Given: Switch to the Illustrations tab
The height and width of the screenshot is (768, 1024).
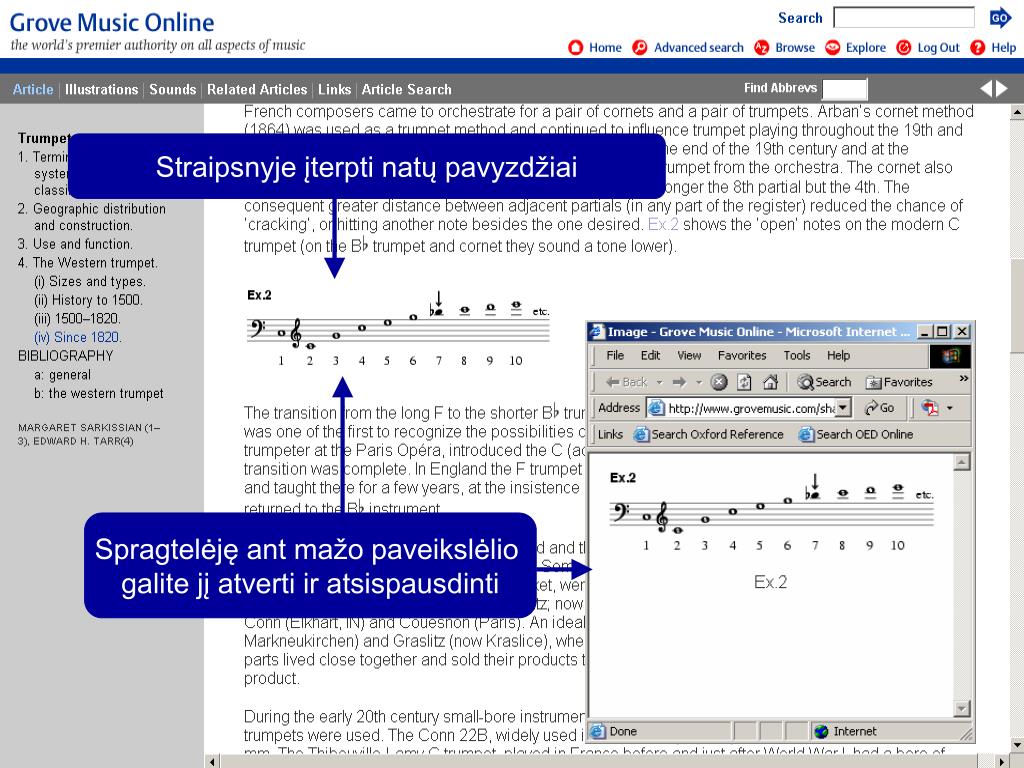Looking at the screenshot, I should point(101,89).
